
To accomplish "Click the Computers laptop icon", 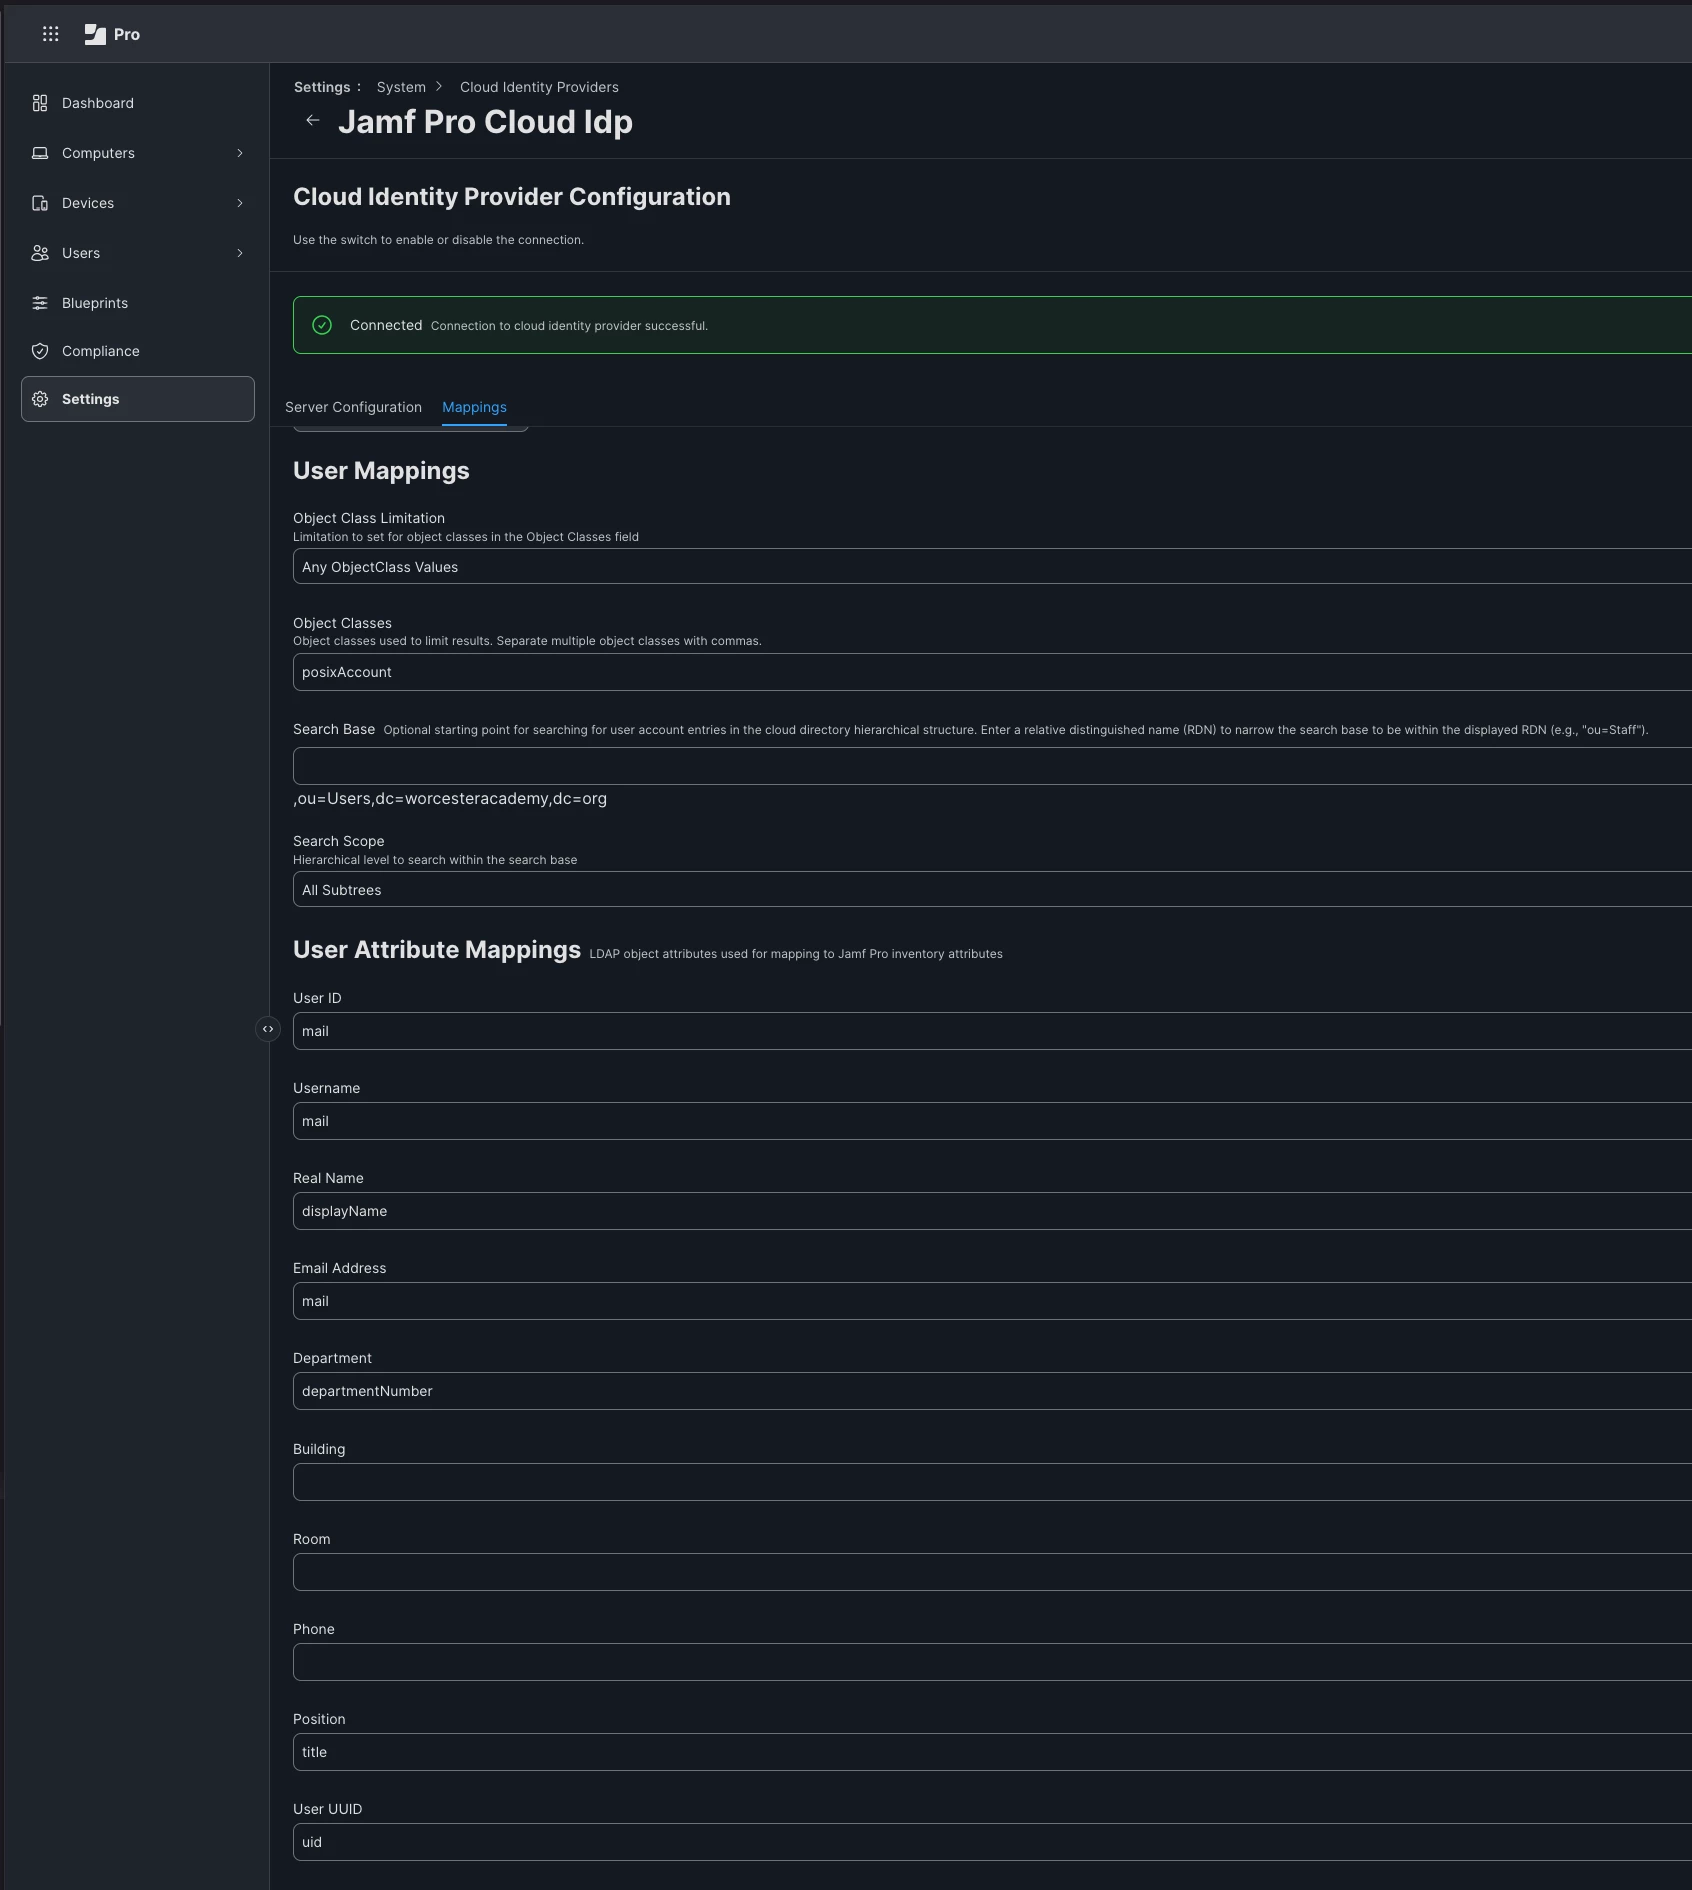I will pos(40,153).
